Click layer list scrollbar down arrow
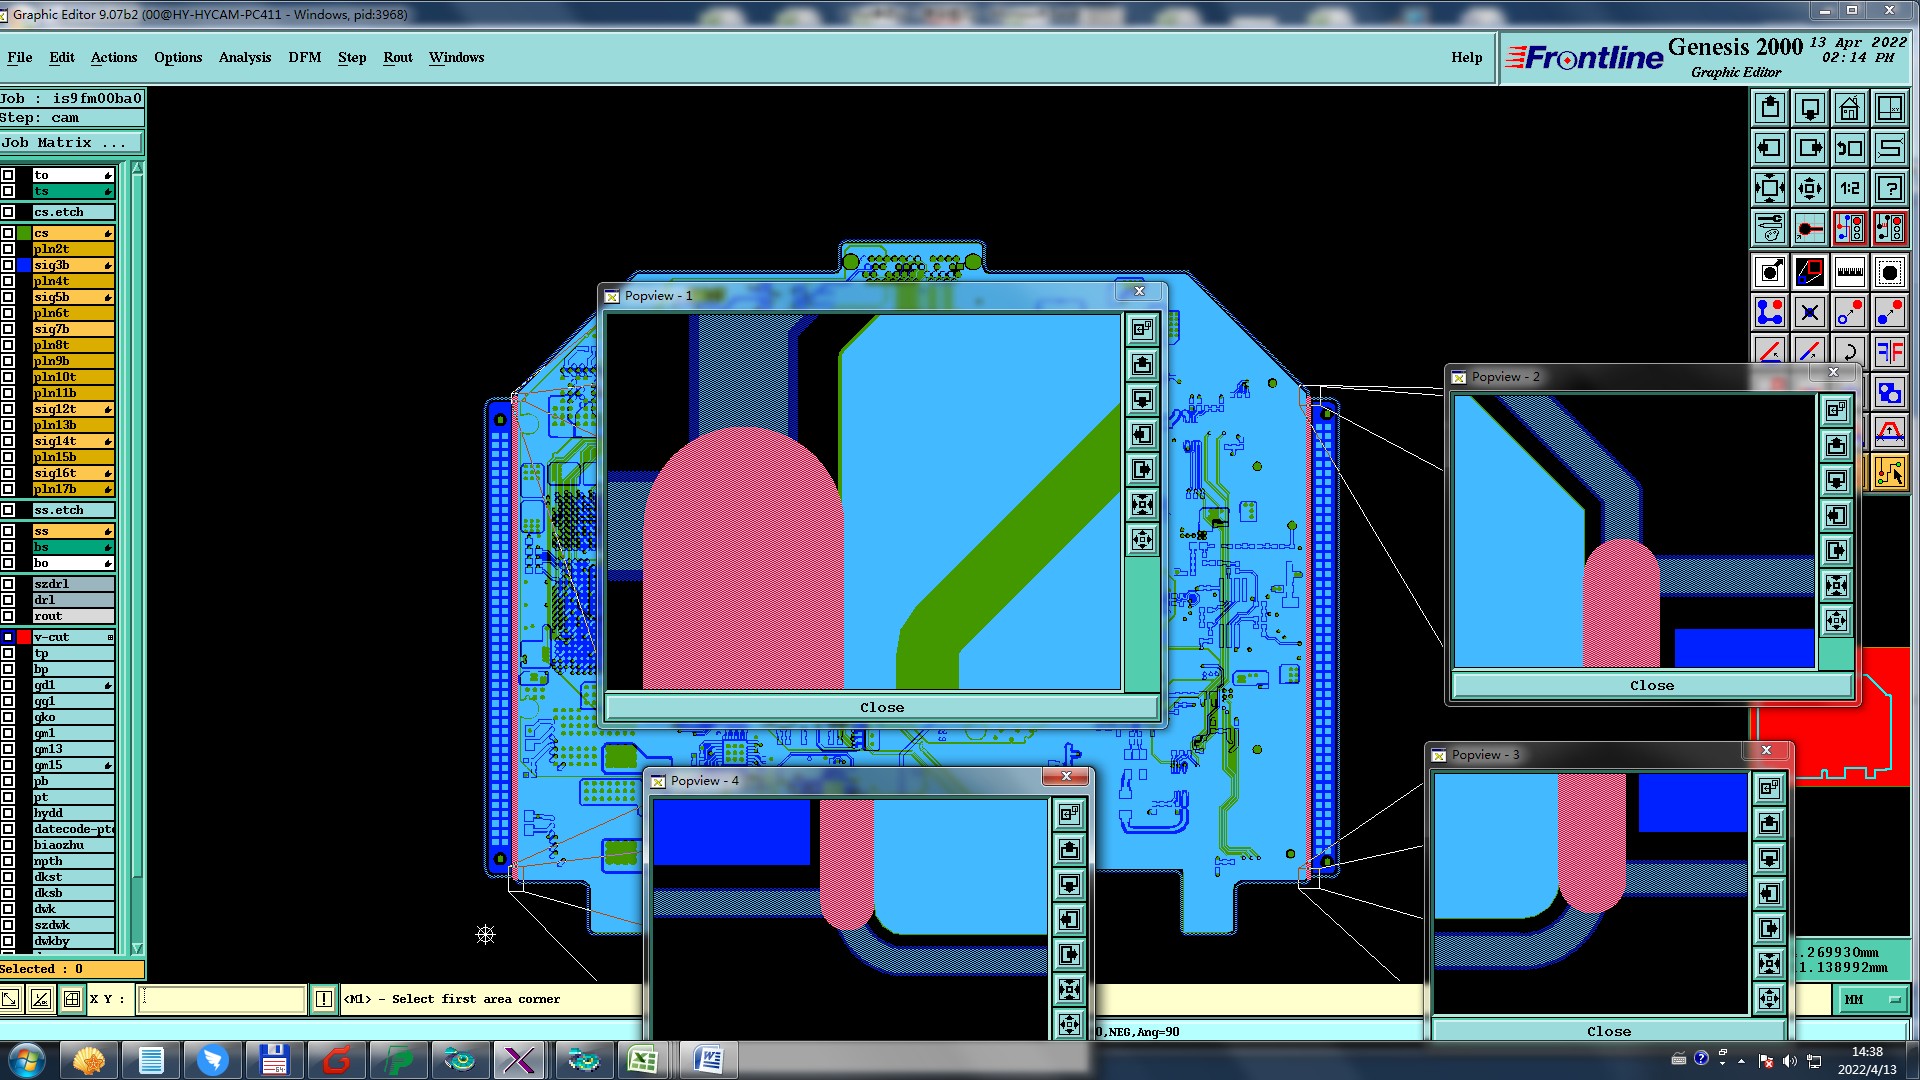1920x1080 pixels. (137, 948)
